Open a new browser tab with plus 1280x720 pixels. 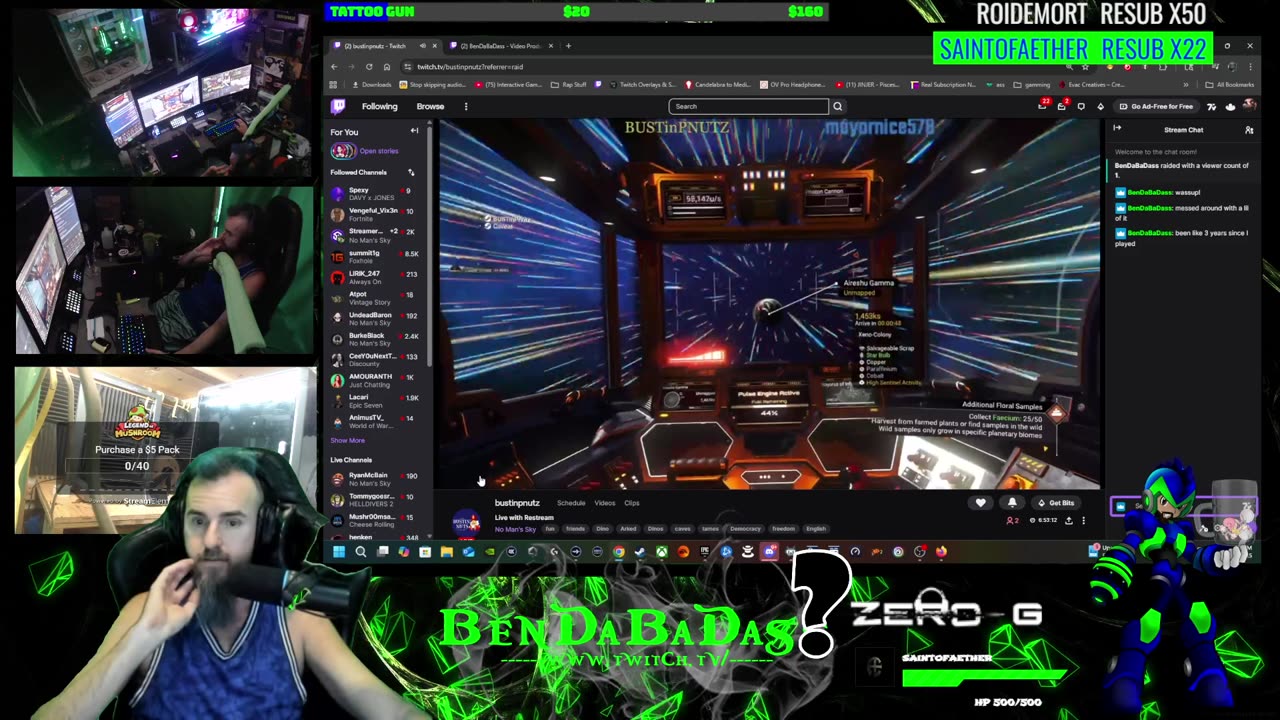(x=568, y=46)
